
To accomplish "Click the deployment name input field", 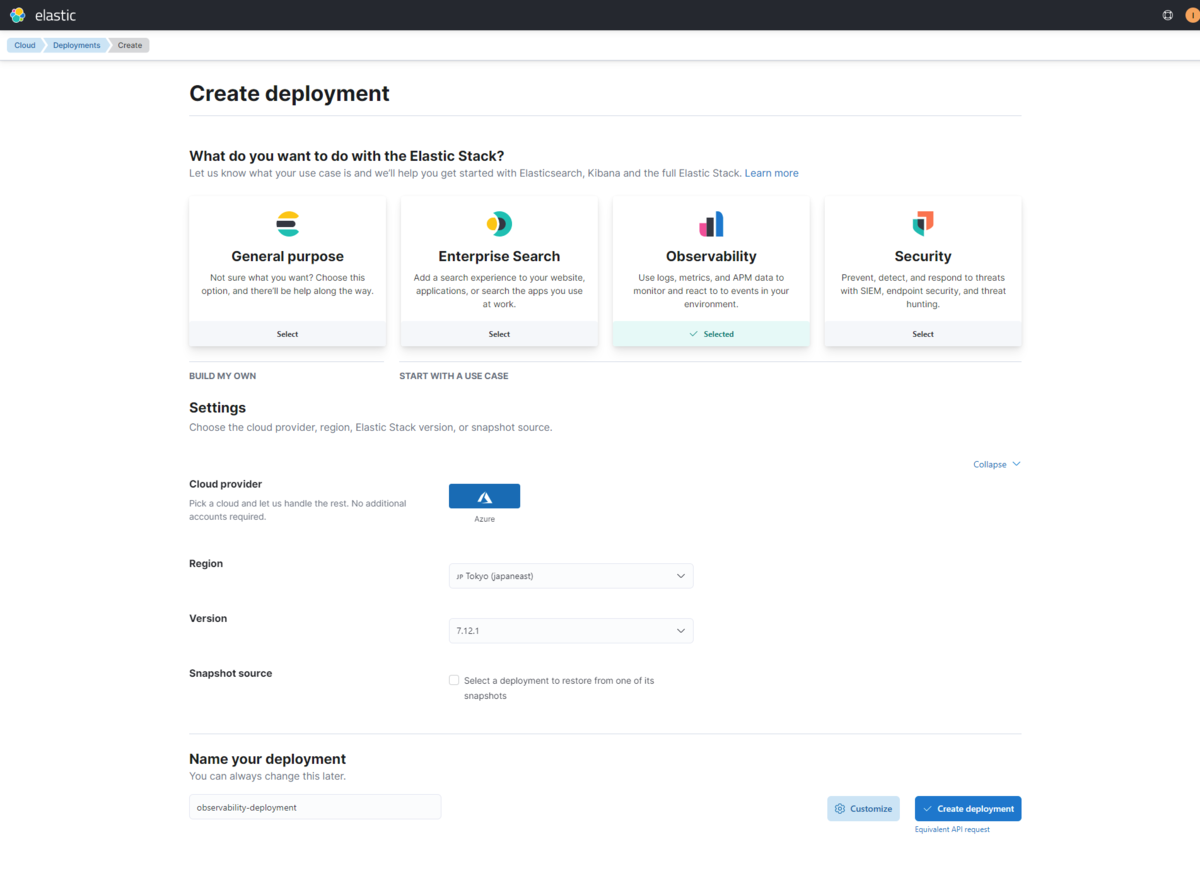I will [315, 807].
